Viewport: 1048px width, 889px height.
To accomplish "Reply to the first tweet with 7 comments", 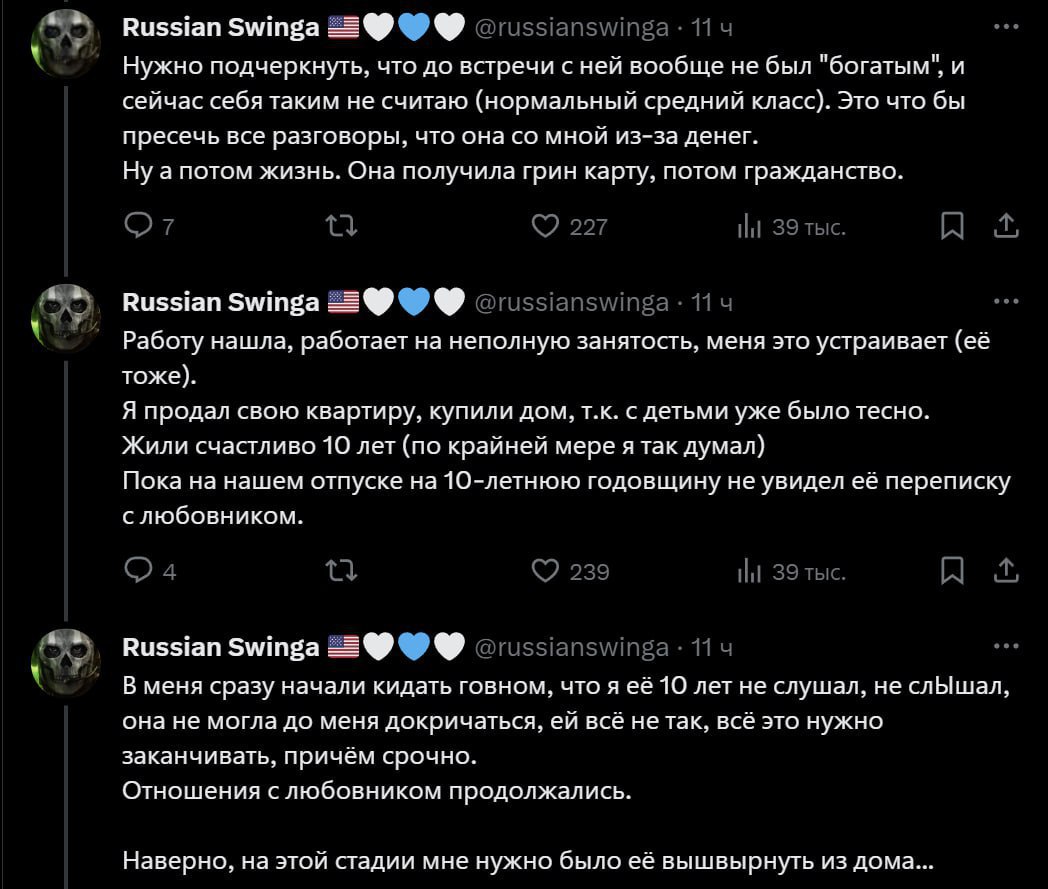I will (137, 227).
